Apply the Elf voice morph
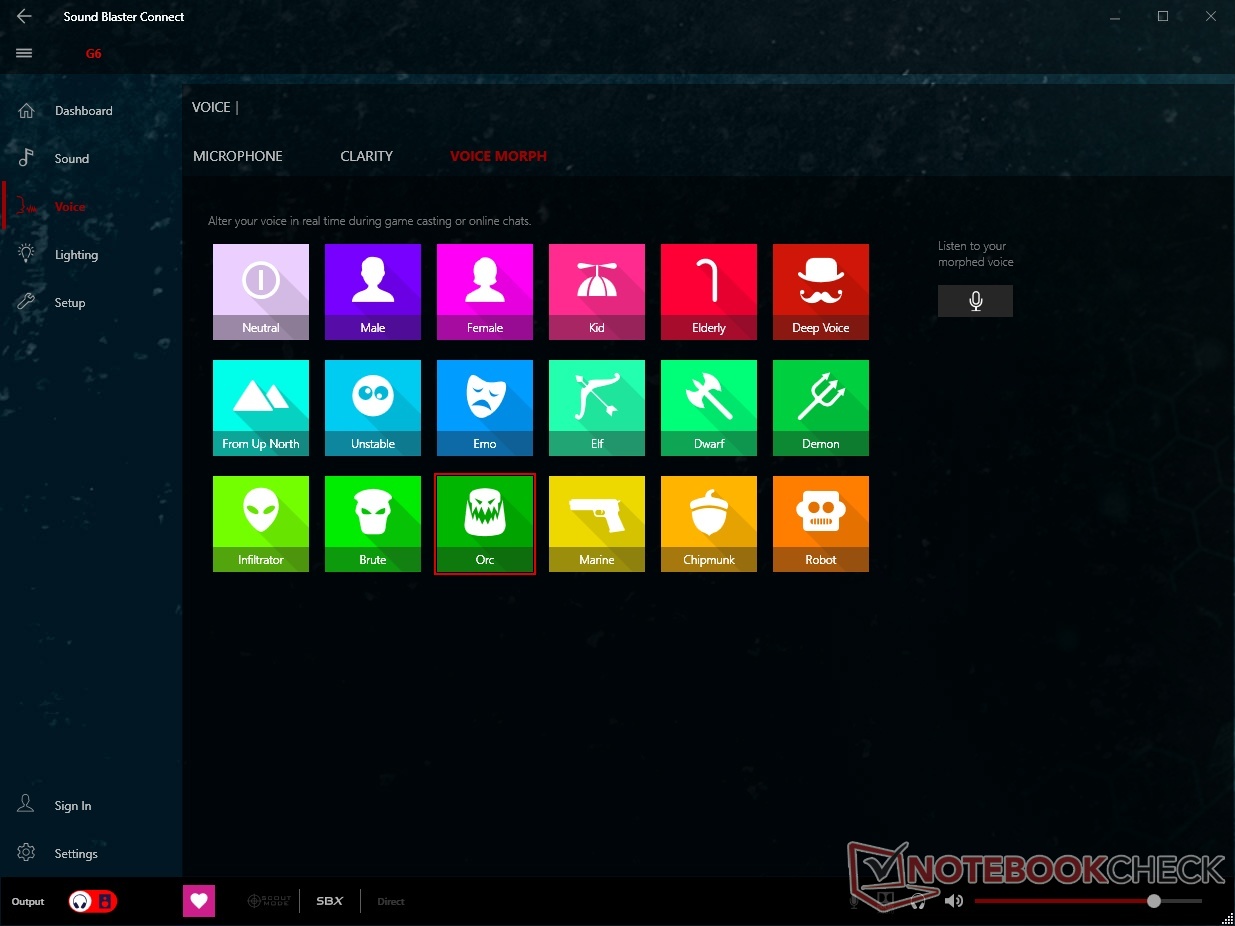Viewport: 1235px width, 926px height. (597, 408)
